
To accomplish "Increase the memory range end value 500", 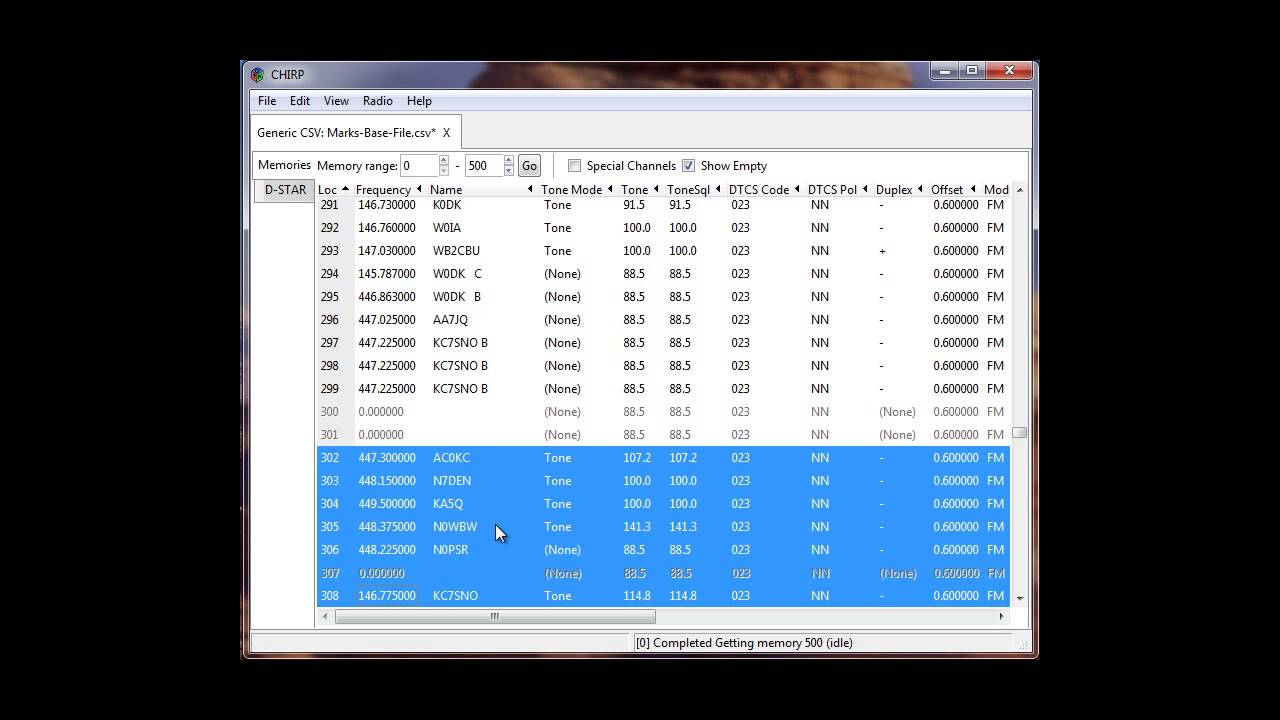I will click(x=509, y=161).
